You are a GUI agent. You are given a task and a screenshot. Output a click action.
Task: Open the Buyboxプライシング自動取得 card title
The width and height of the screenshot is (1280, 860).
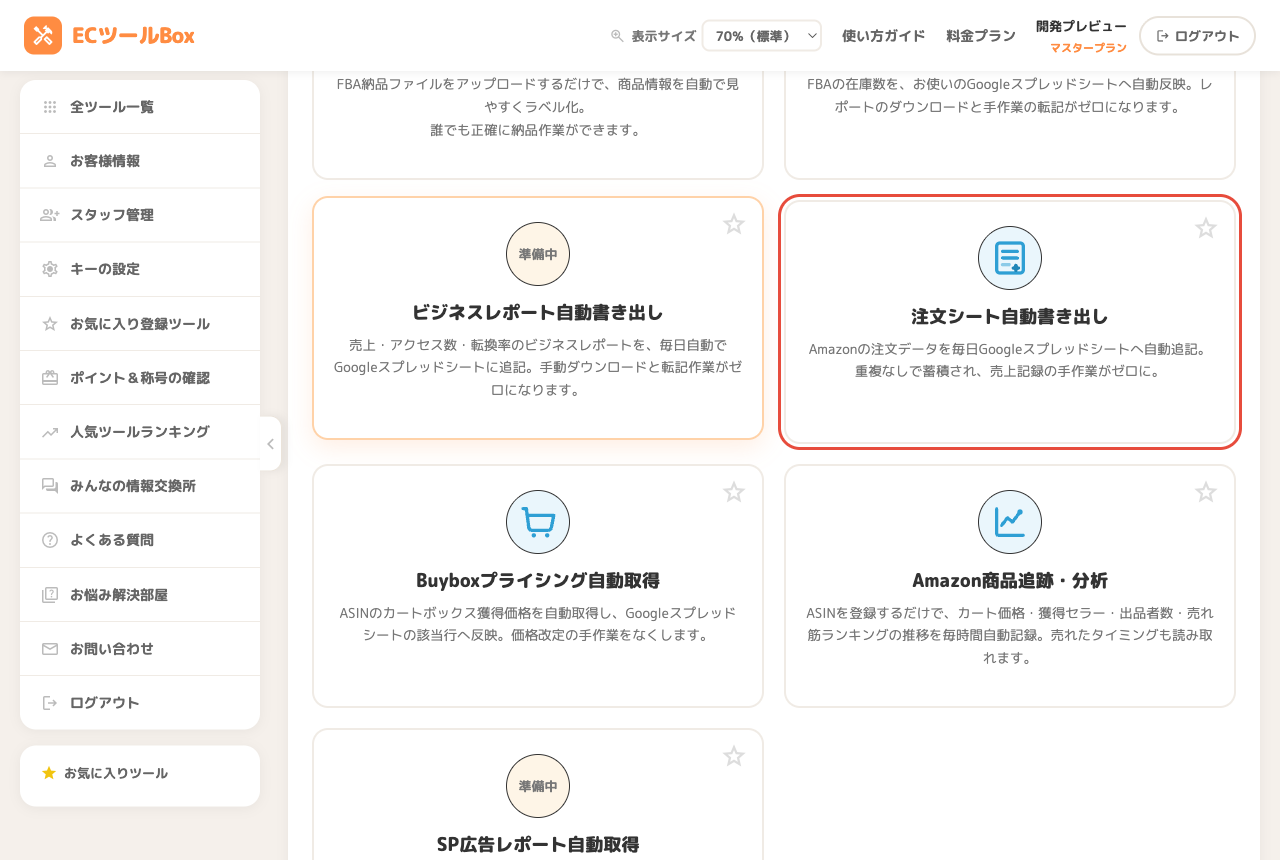538,581
